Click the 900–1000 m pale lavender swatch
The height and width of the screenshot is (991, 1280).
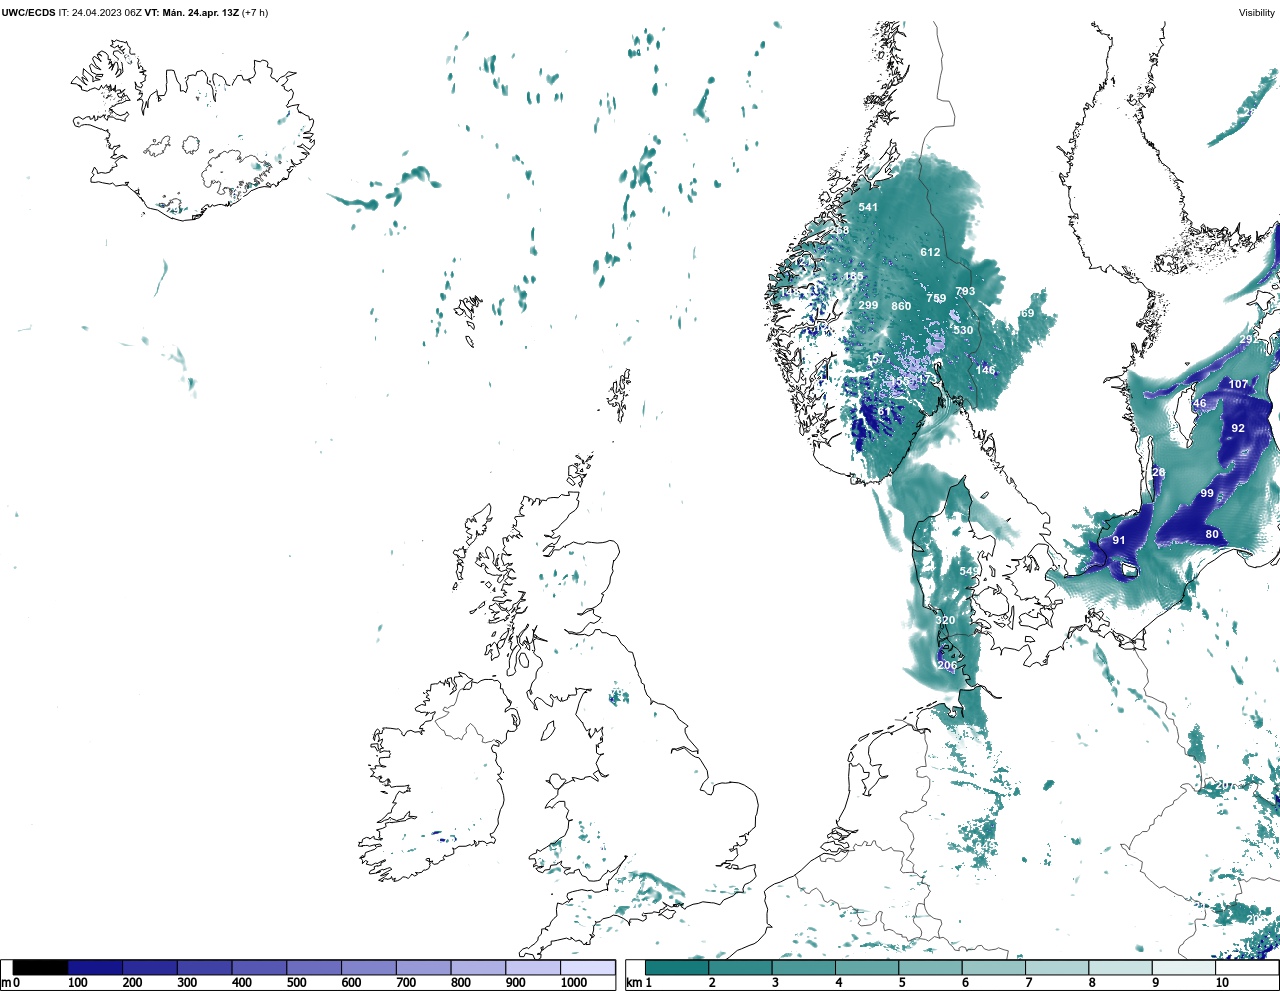533,968
